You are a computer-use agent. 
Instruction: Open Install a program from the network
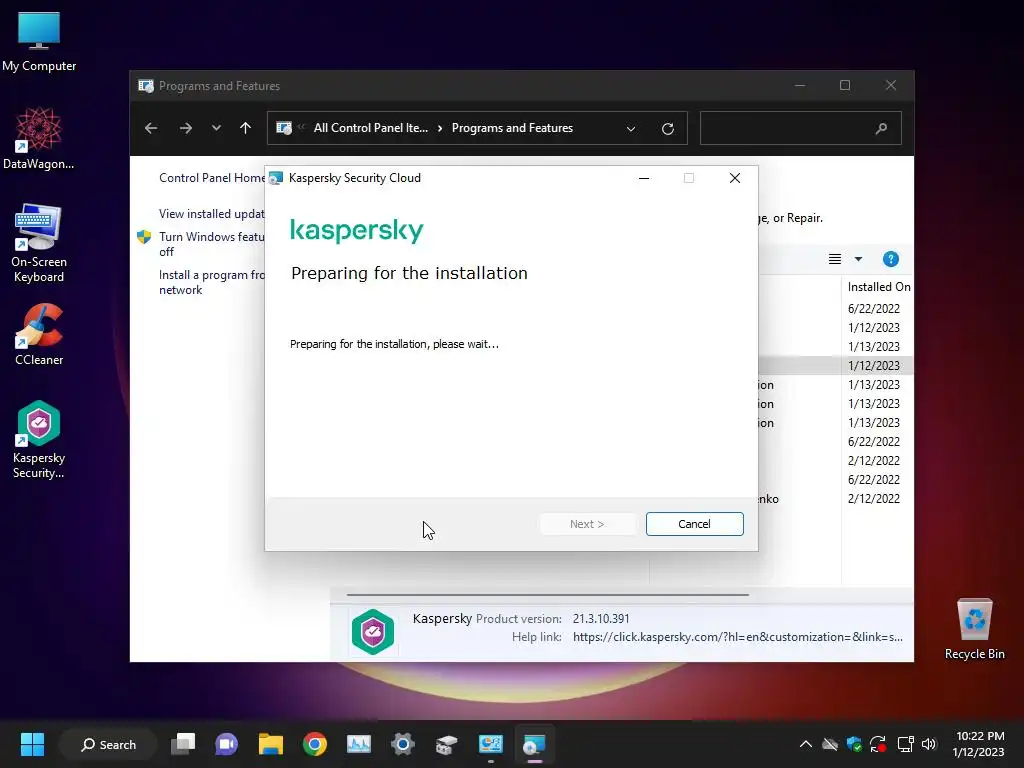(212, 282)
